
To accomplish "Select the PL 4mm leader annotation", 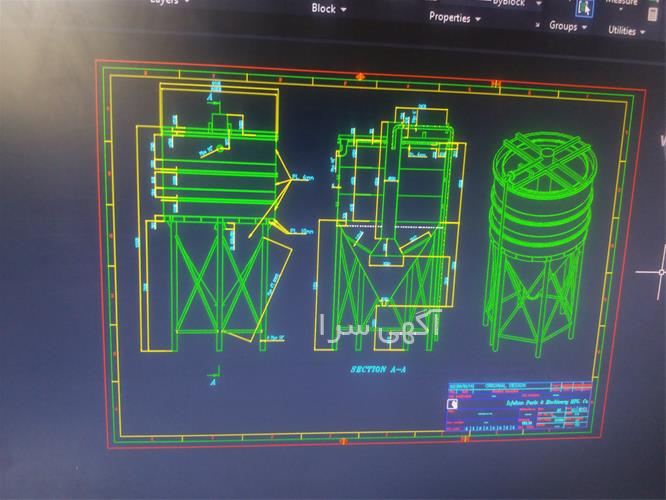I will point(302,177).
